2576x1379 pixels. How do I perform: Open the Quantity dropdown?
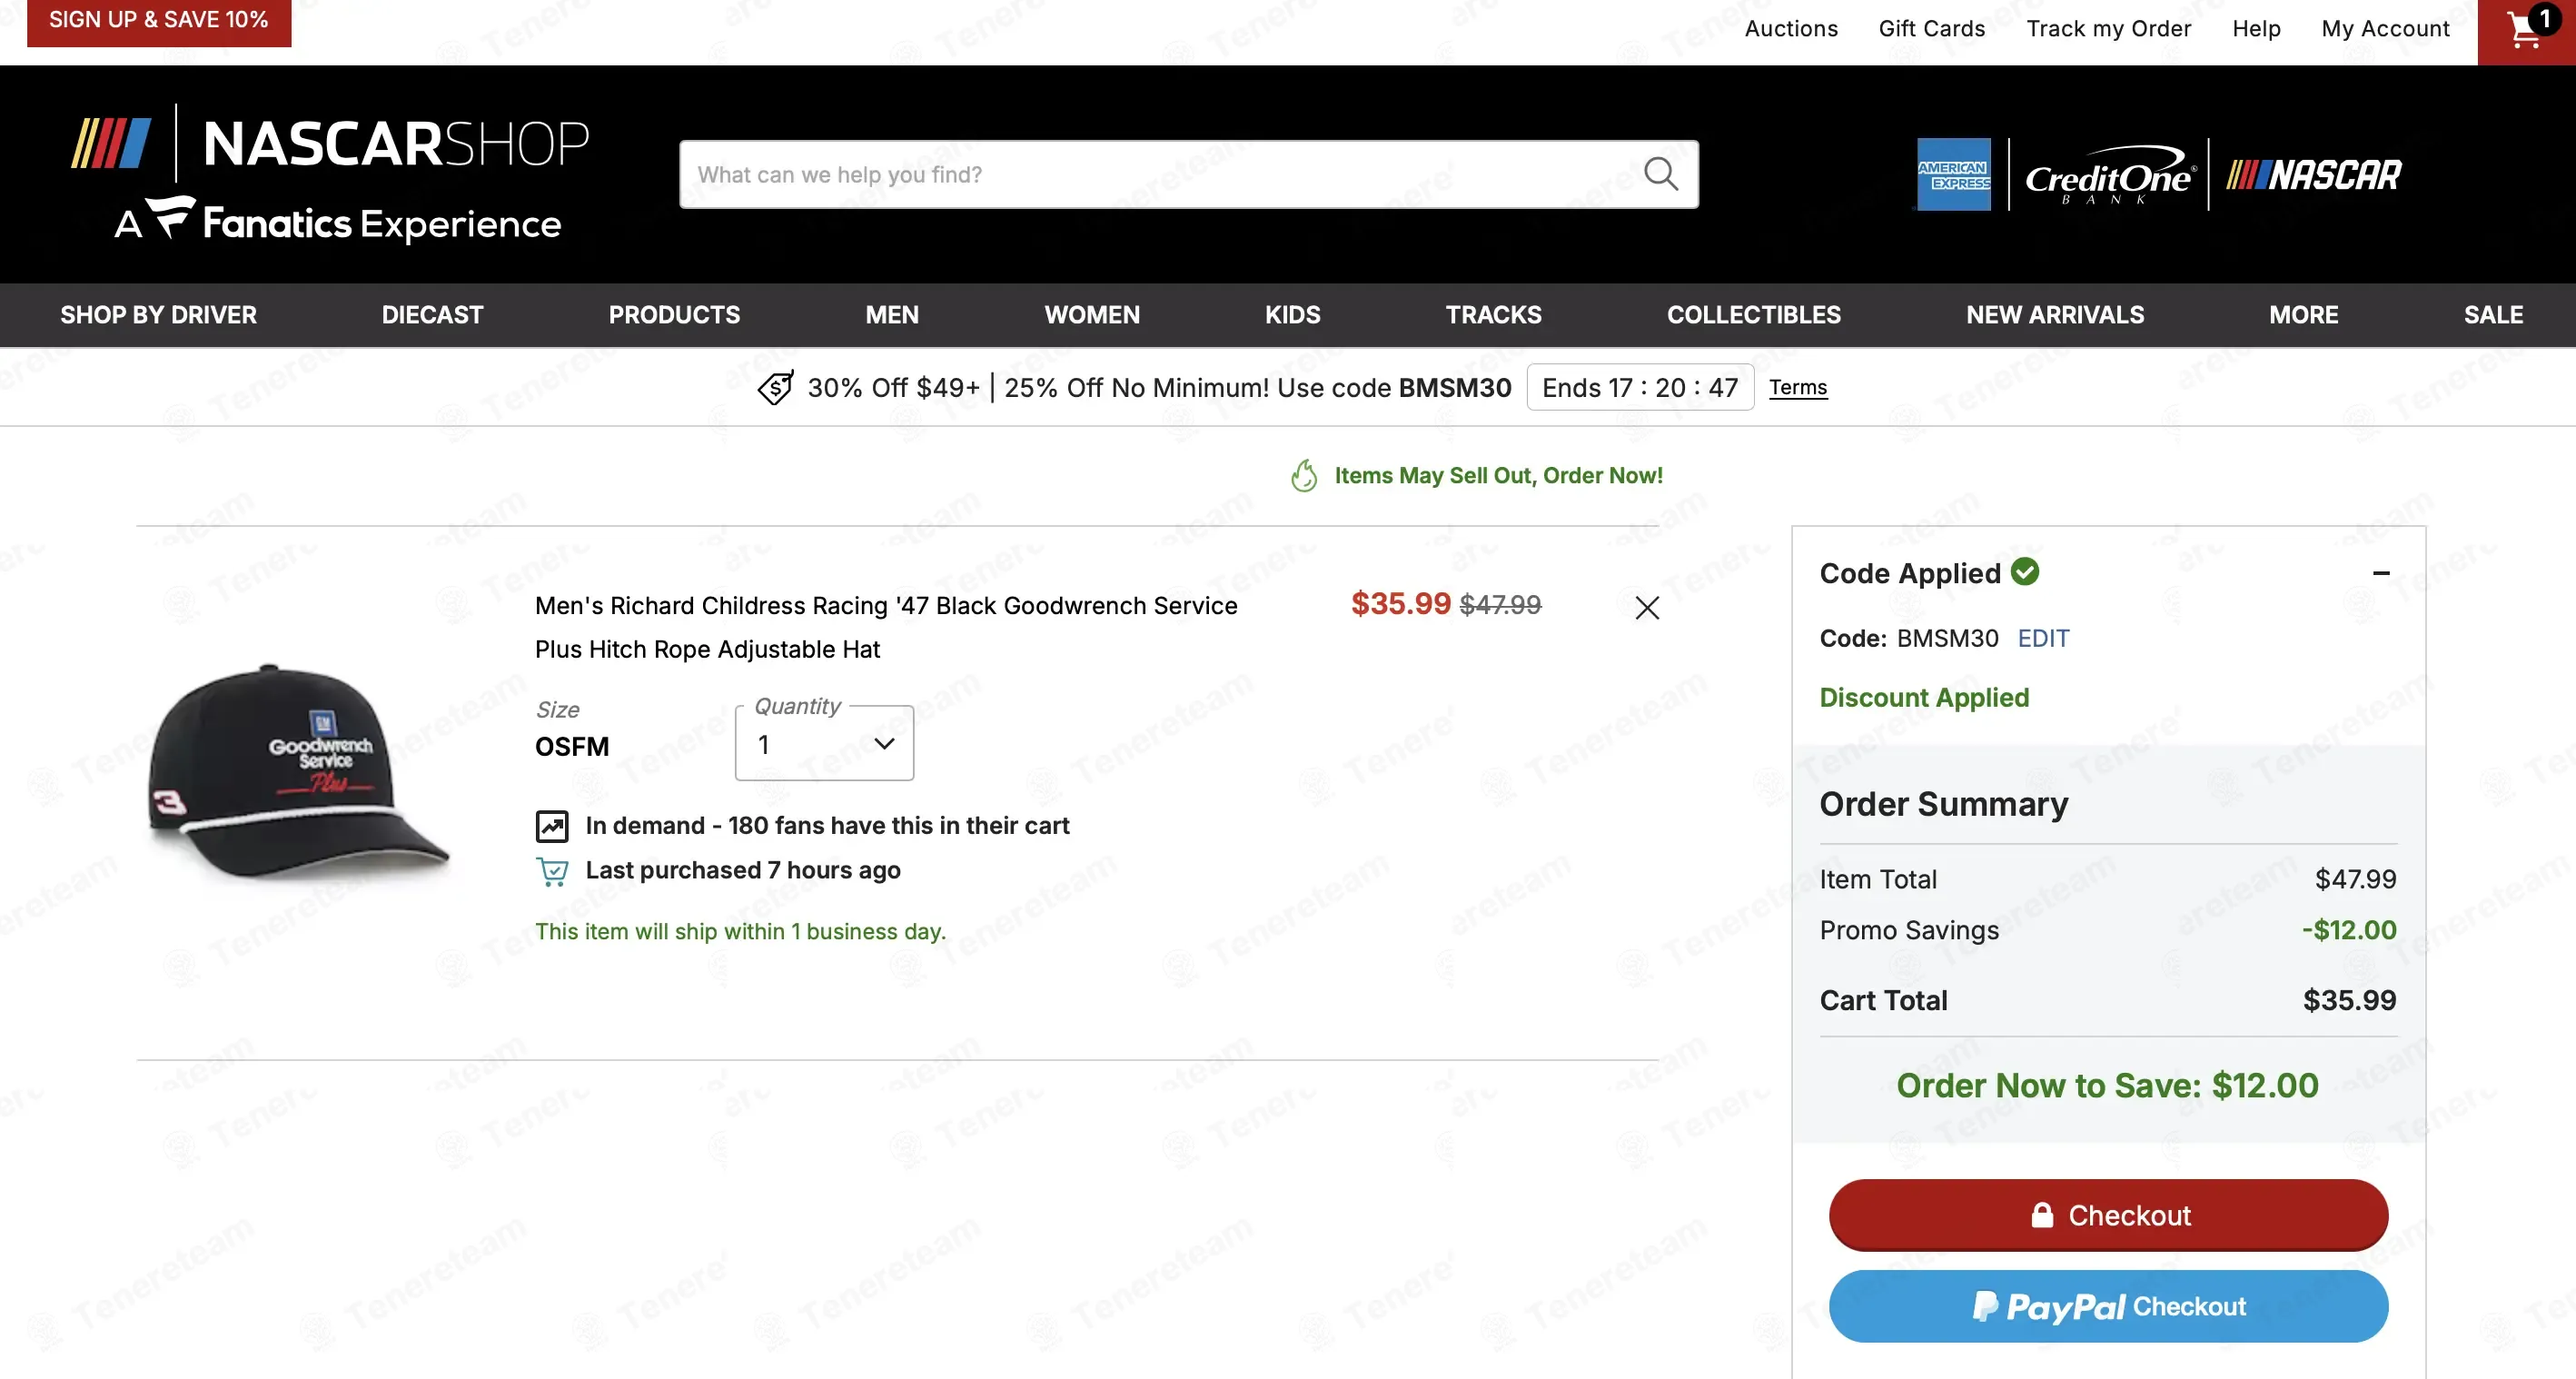(824, 743)
